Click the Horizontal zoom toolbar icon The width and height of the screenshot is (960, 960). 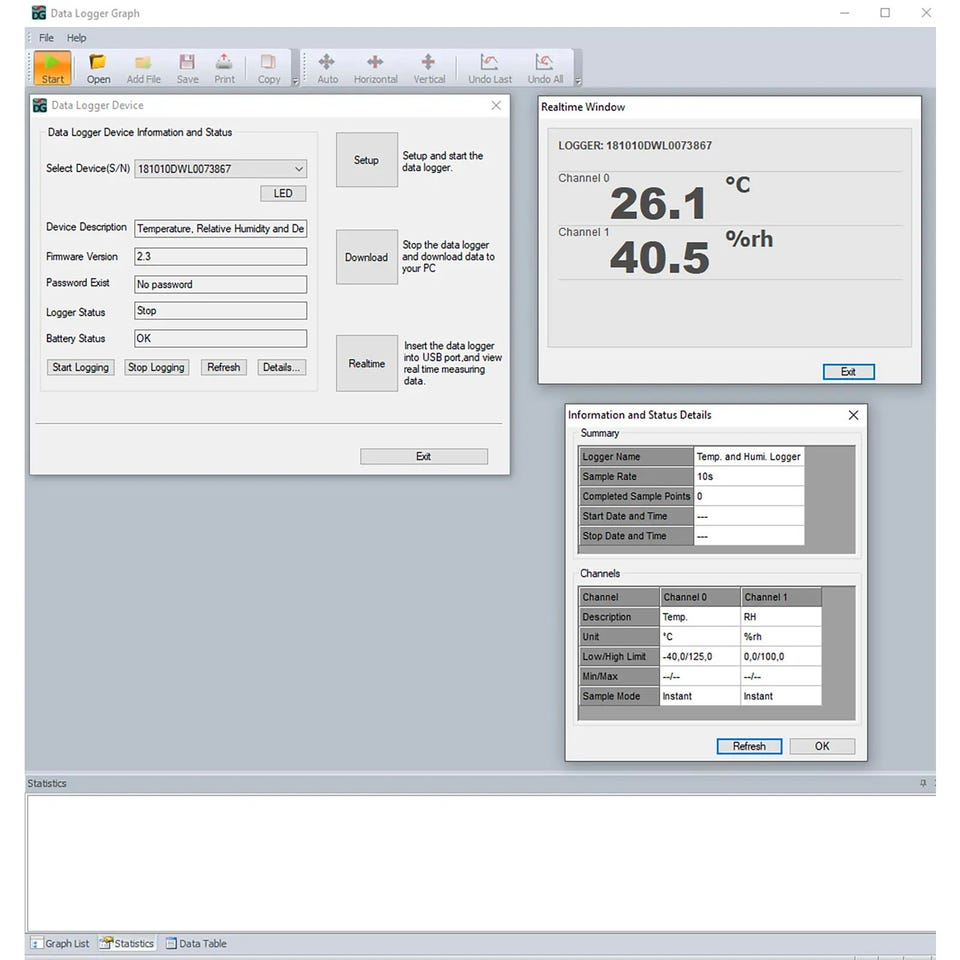pos(375,68)
